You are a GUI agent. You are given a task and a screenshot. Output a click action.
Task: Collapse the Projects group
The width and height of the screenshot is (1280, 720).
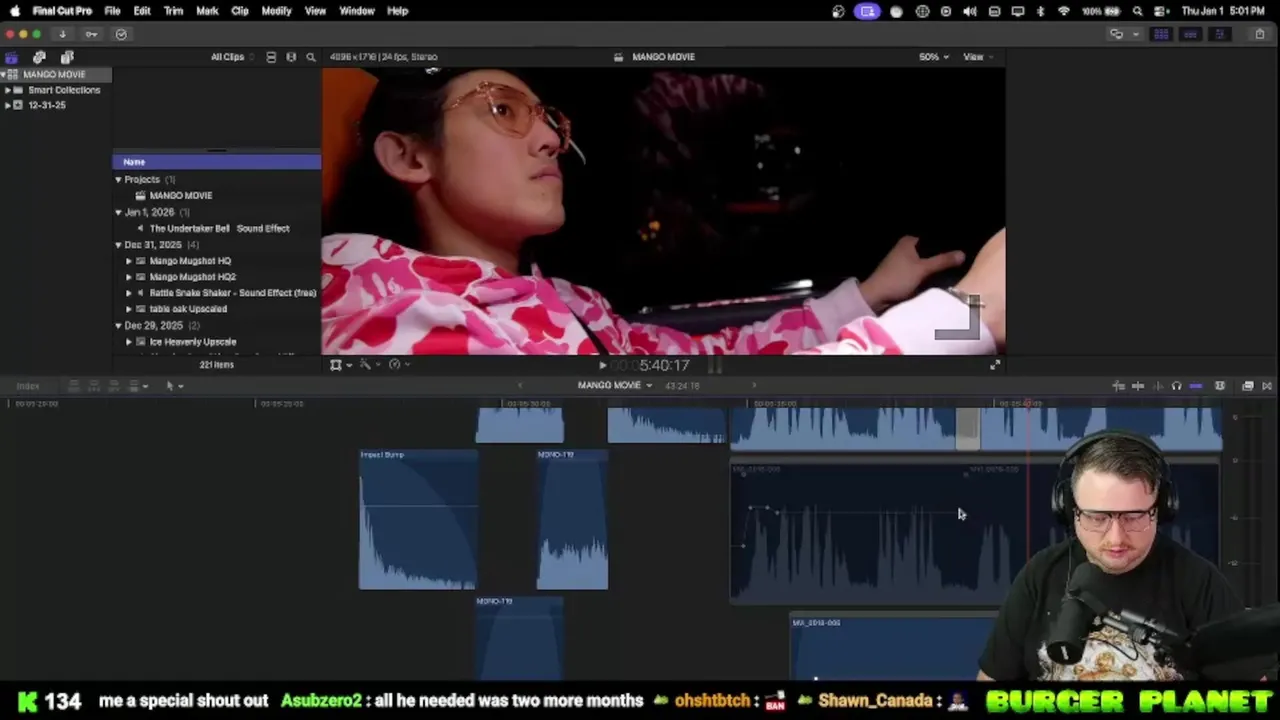tap(118, 180)
